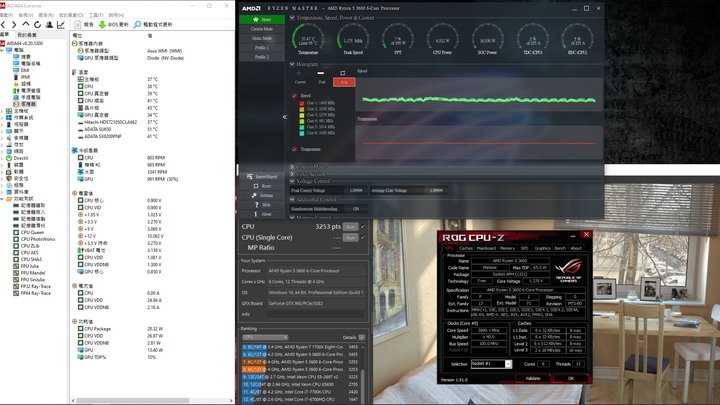Toggle the Core 4 speed checkbox

click(x=302, y=121)
